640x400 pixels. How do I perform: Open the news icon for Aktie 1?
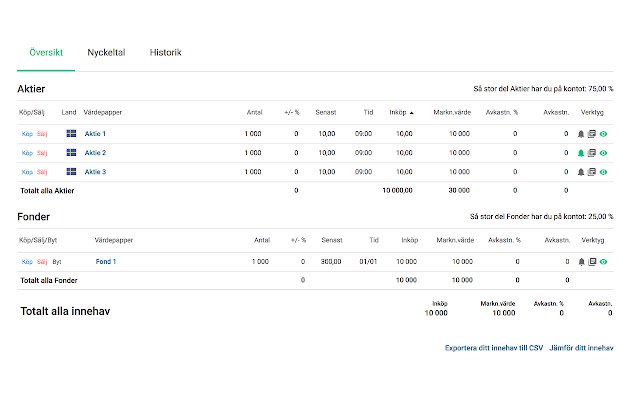[x=592, y=134]
